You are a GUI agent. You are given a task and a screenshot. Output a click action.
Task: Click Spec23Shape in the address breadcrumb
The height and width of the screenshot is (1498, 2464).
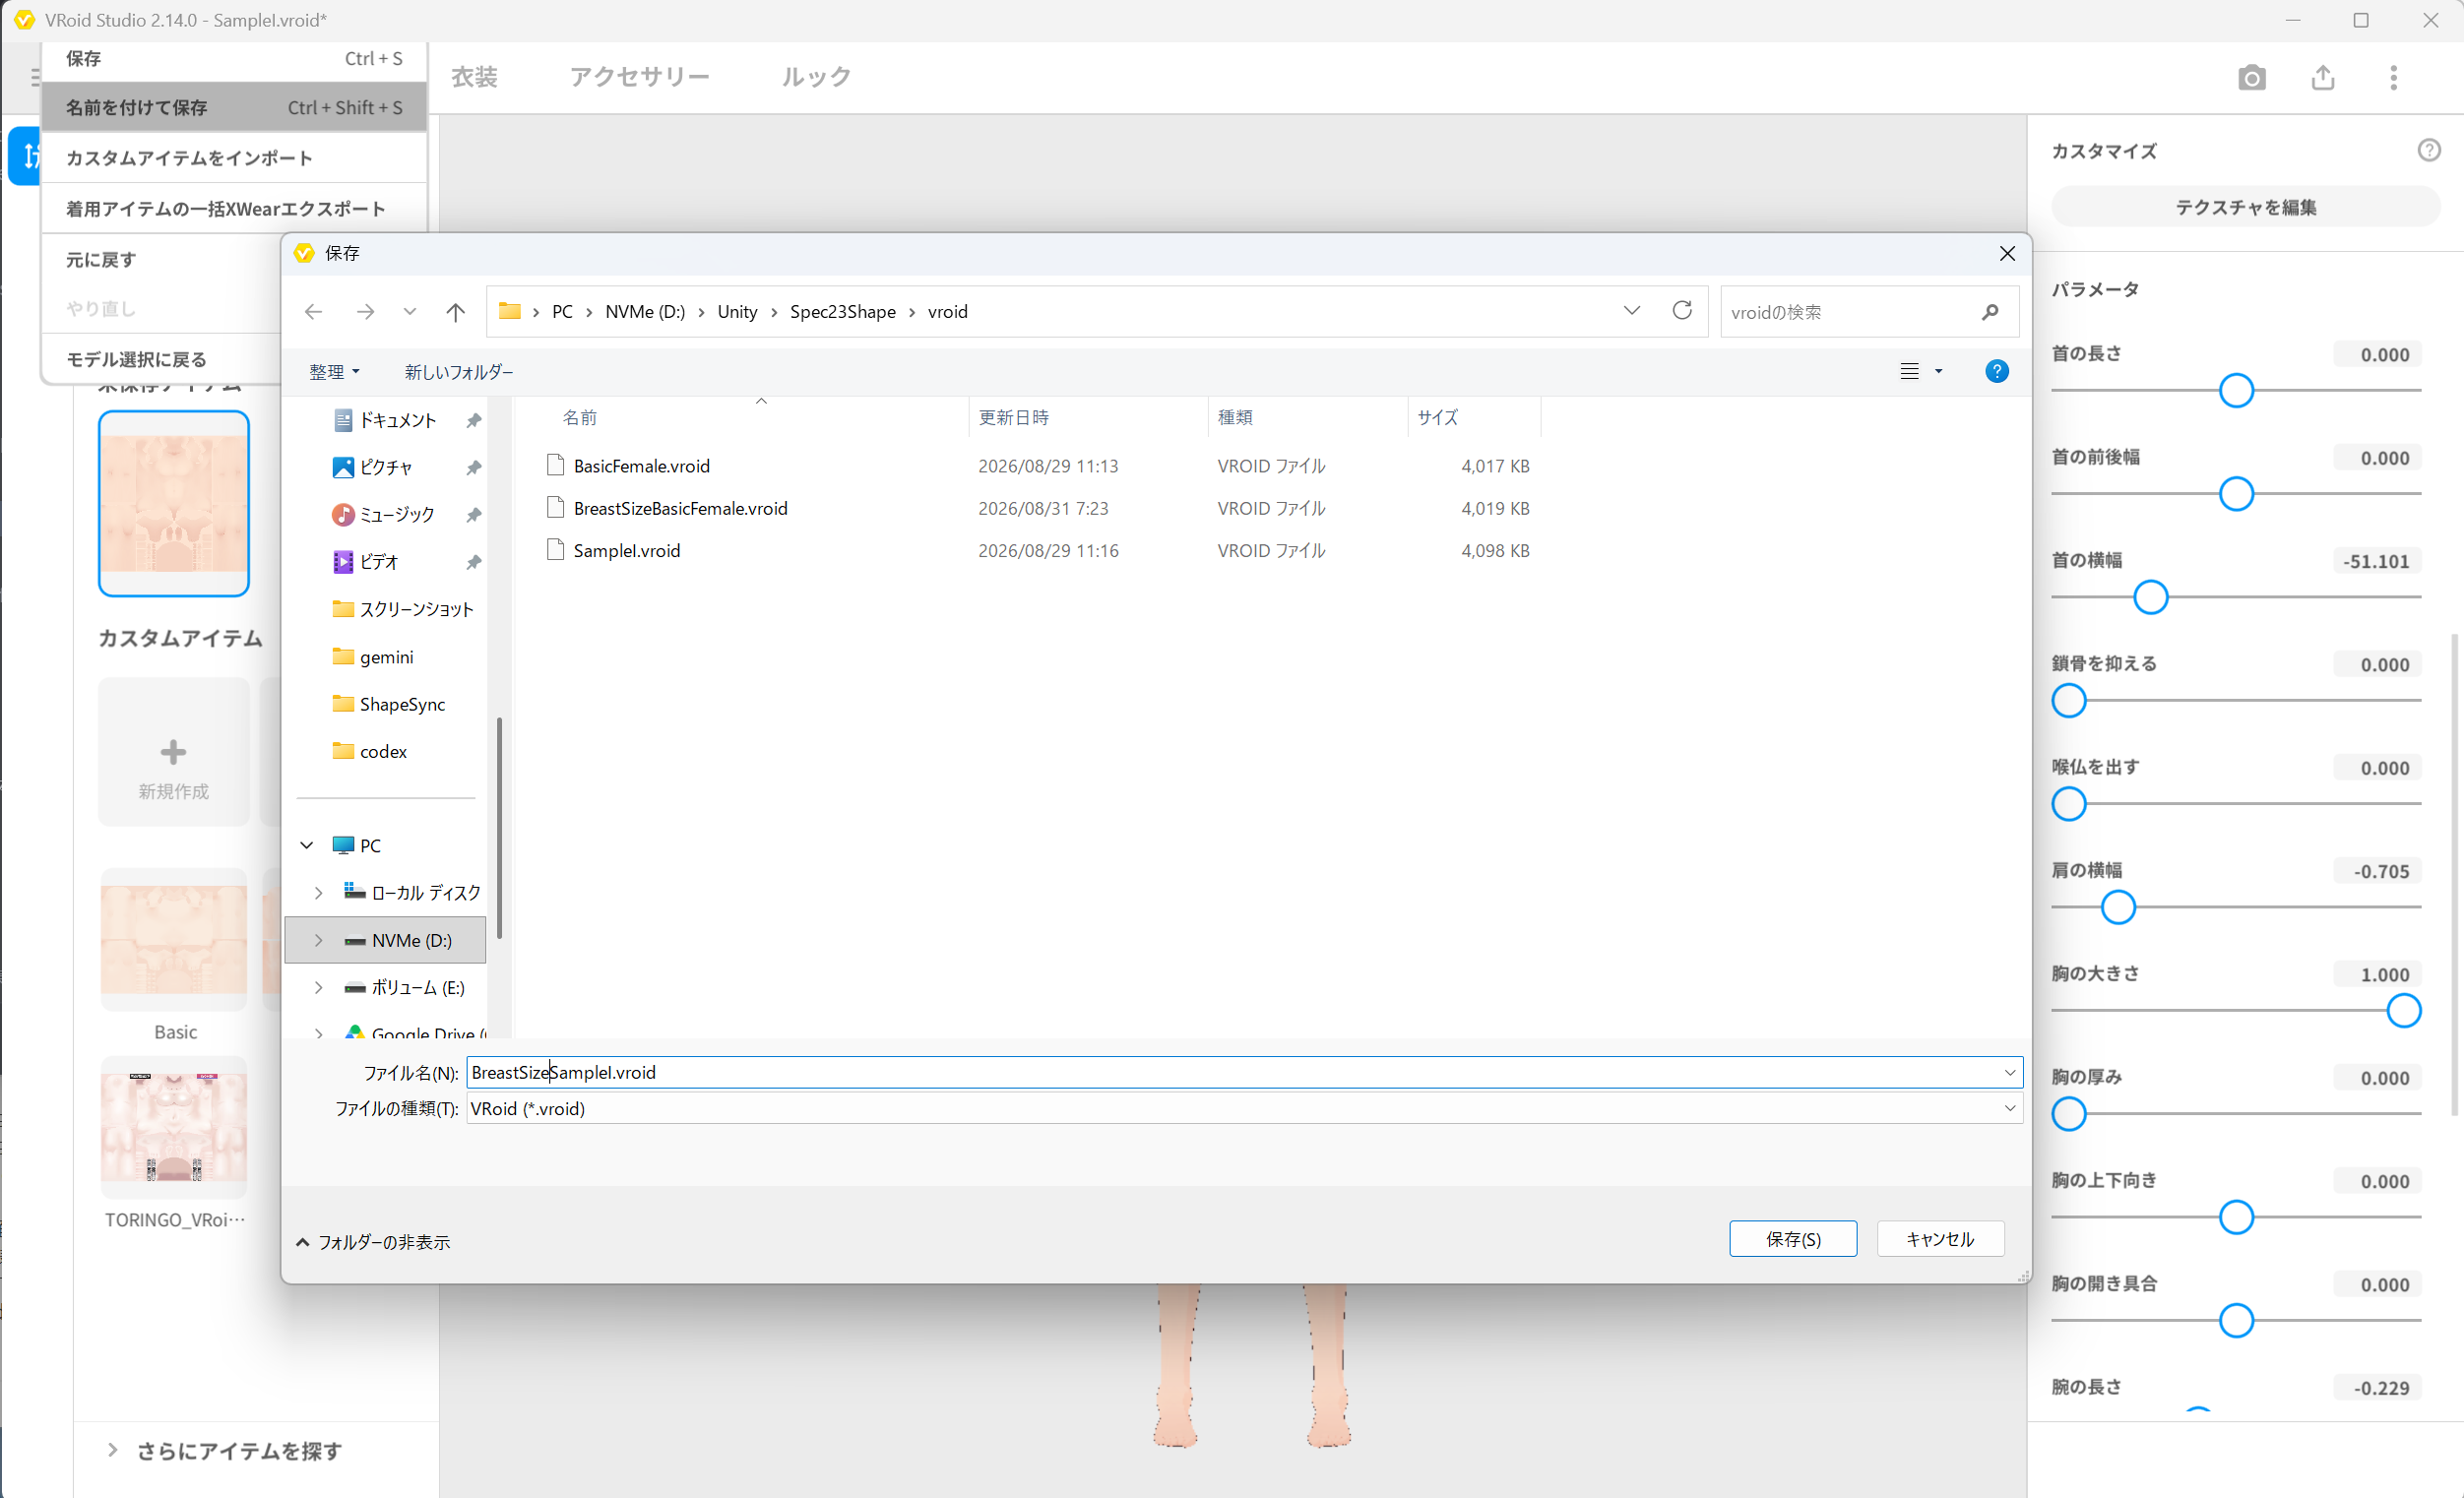coord(842,312)
